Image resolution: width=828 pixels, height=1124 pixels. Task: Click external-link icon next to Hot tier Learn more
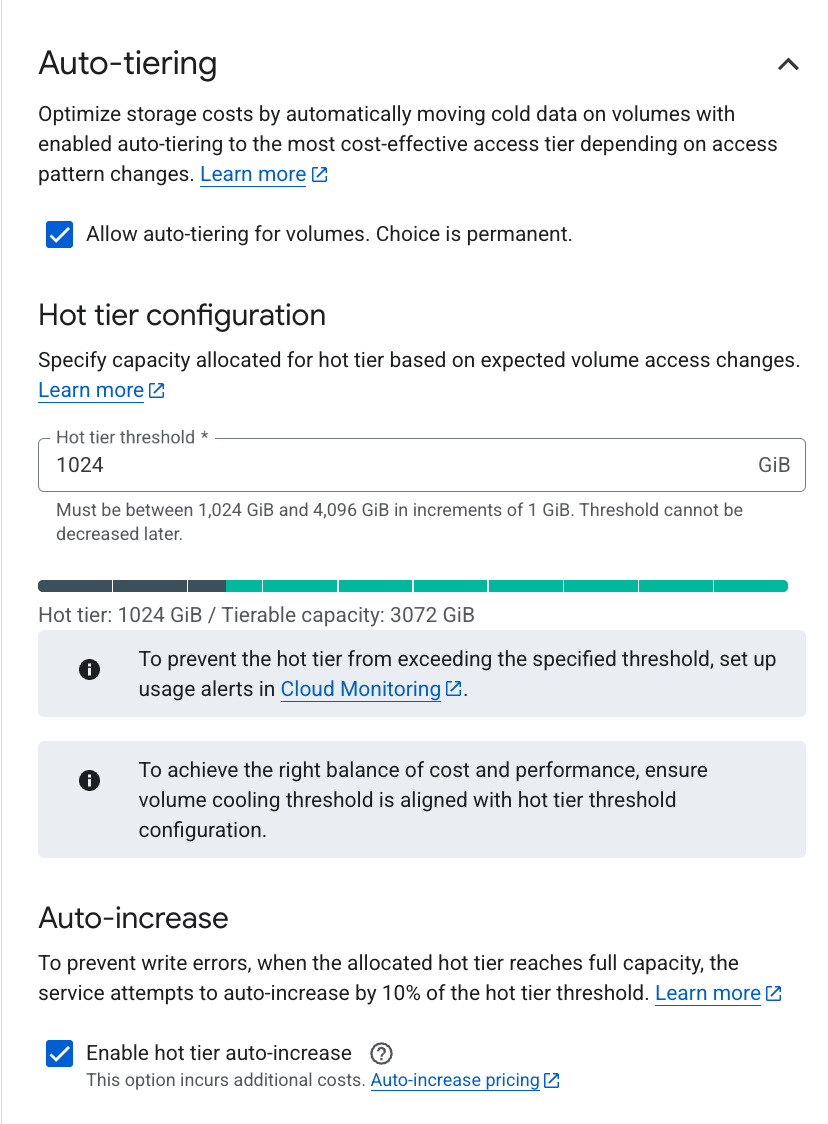pyautogui.click(x=157, y=390)
